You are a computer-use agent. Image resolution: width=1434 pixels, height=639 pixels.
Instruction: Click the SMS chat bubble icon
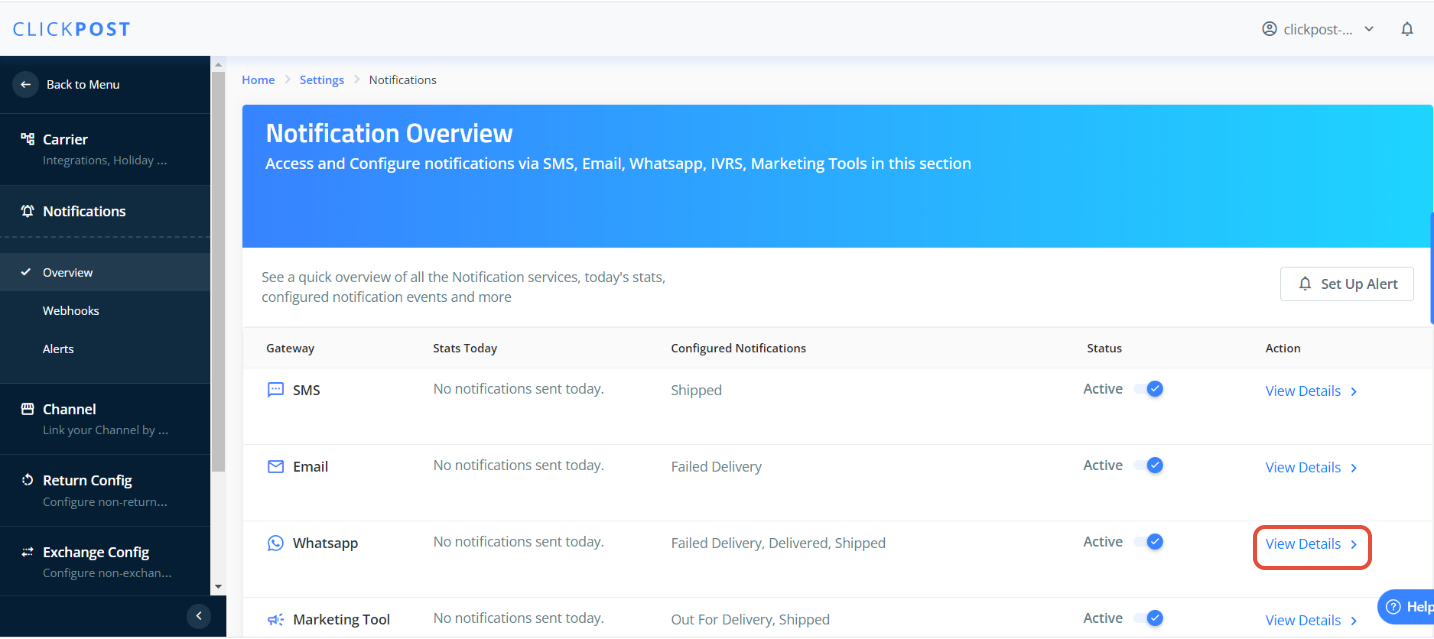click(x=276, y=390)
